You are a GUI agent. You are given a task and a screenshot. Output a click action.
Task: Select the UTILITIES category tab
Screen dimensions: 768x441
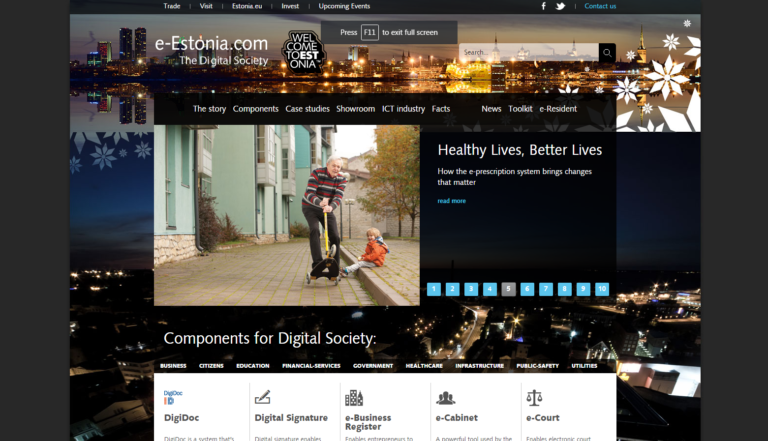click(x=584, y=366)
